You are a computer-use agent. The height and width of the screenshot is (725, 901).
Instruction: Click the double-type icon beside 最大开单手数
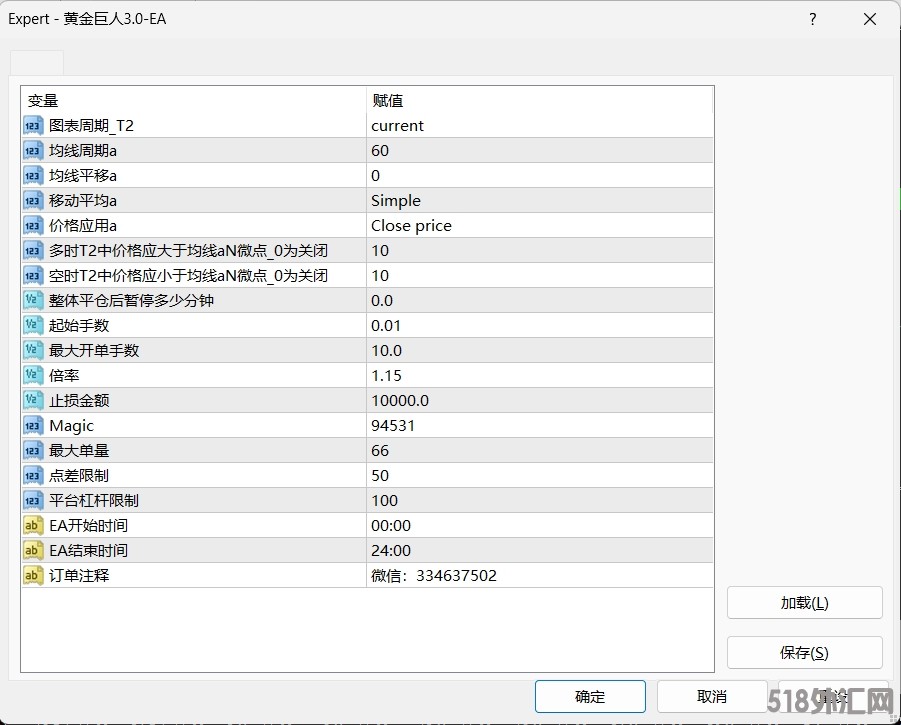pos(33,350)
